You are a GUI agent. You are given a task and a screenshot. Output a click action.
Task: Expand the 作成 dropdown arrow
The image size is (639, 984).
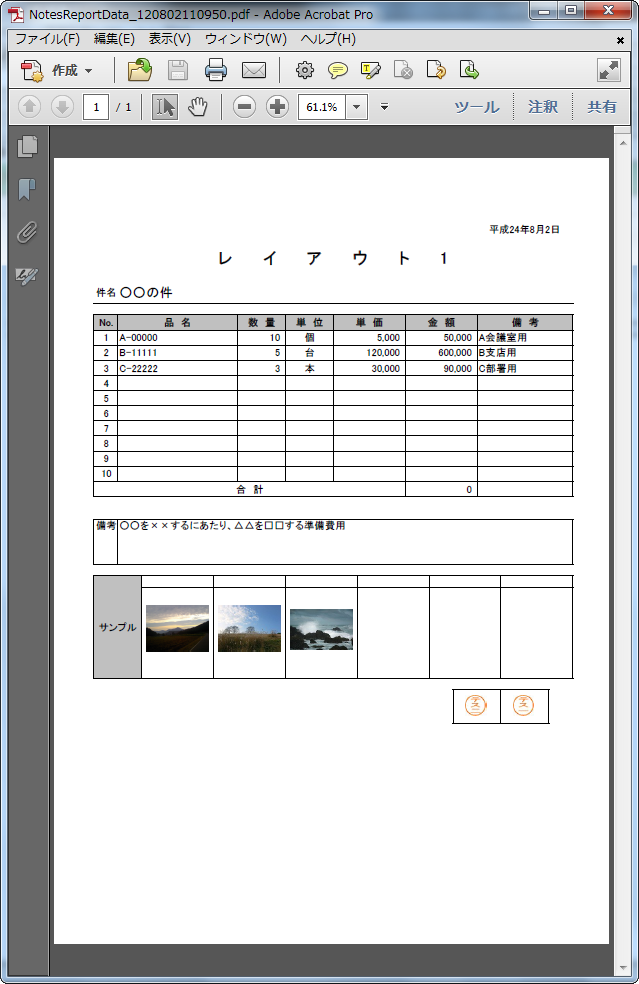[89, 71]
